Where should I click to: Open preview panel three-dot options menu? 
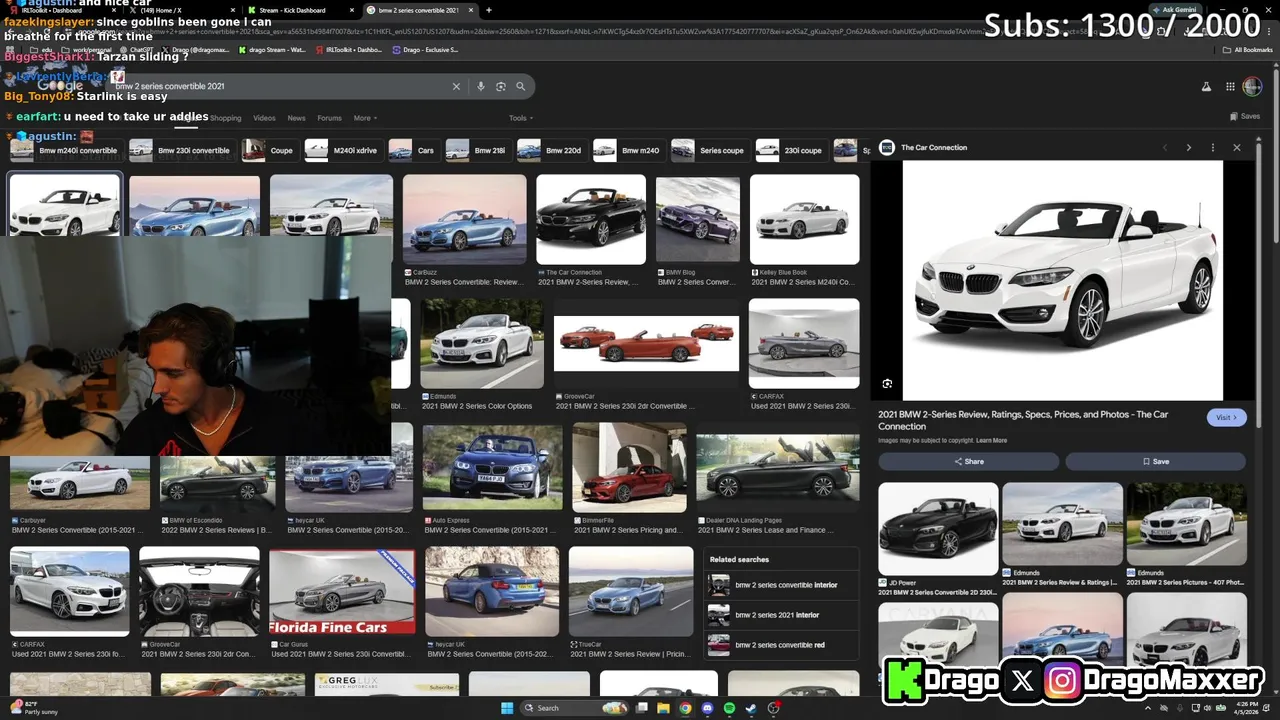point(1213,147)
